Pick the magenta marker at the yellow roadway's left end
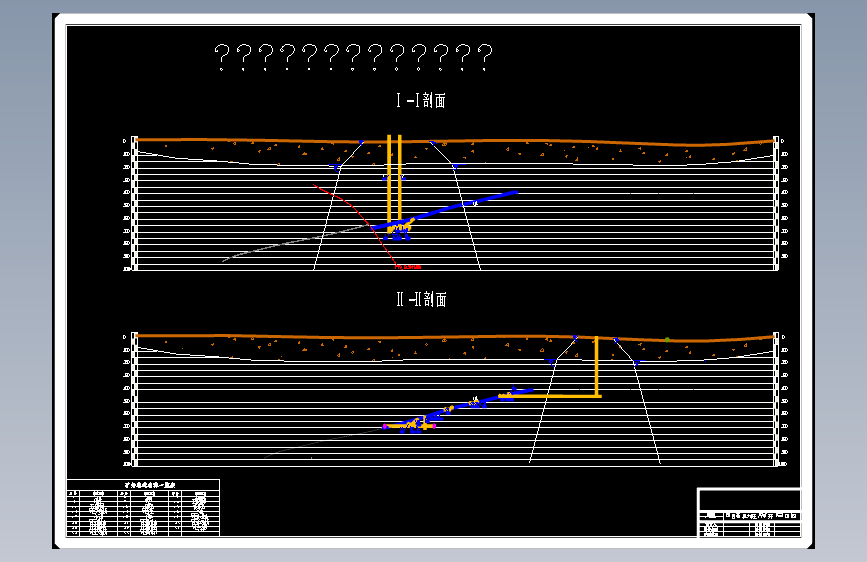867x562 pixels. [x=385, y=426]
